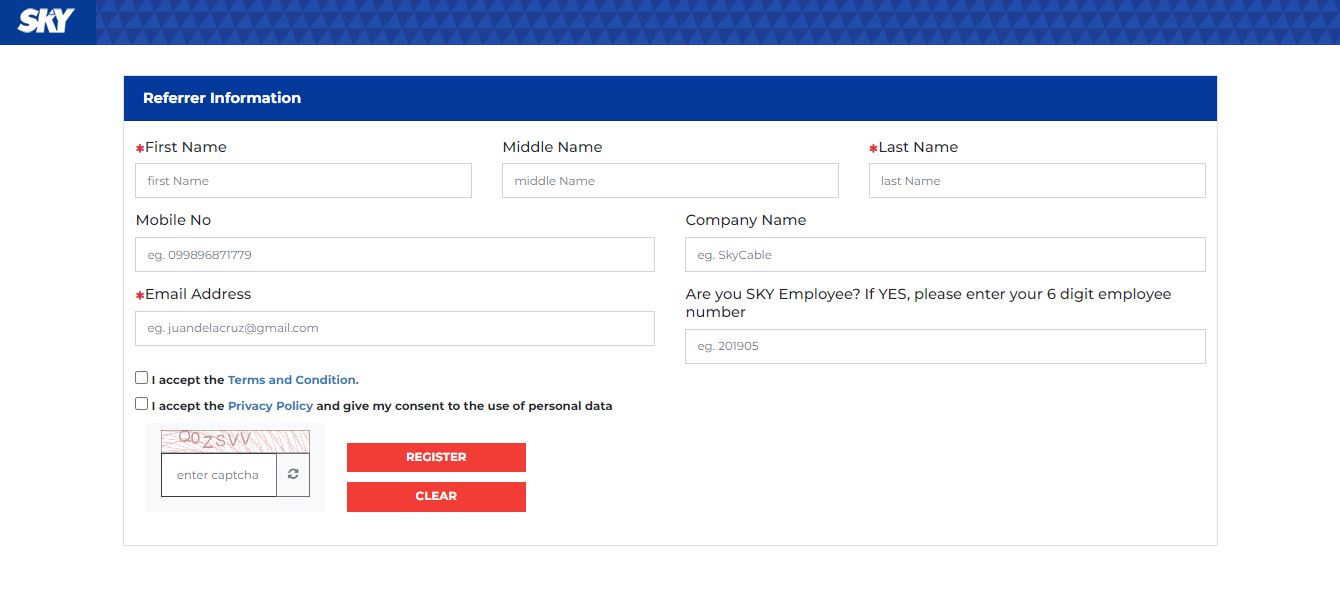Click the enter captcha text box

(218, 475)
